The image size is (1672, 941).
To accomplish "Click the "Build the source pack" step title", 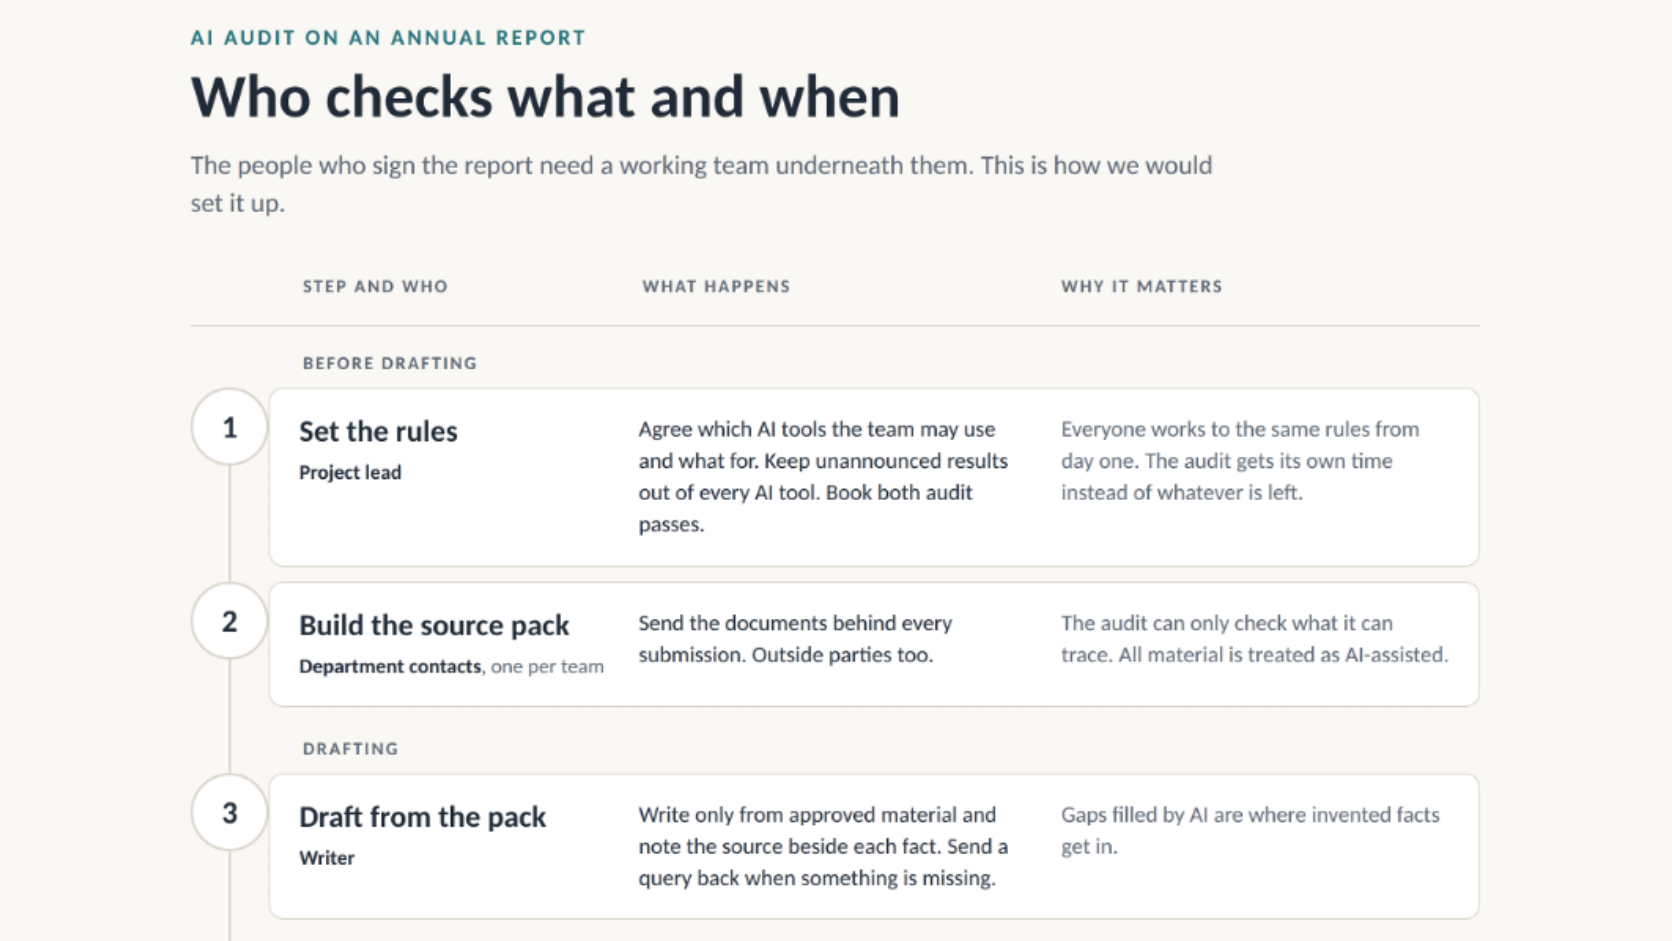I will click(x=434, y=625).
